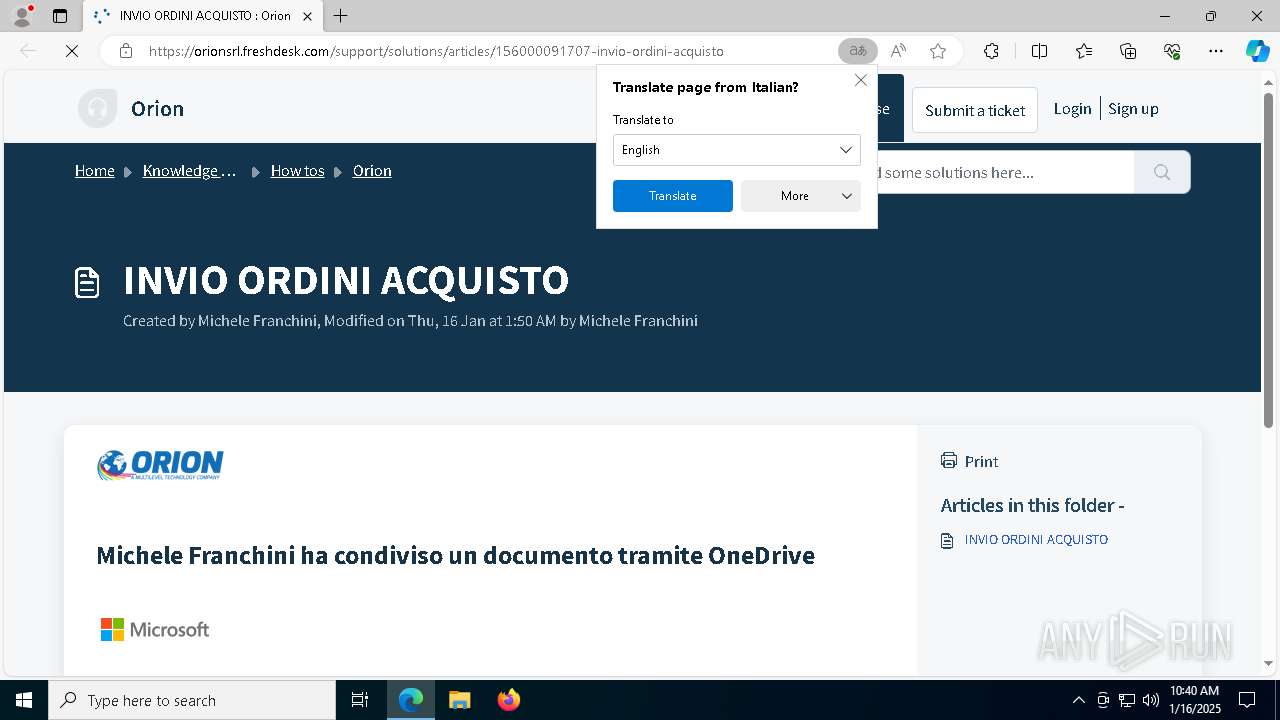Open the Sign up link
This screenshot has width=1280, height=720.
click(x=1133, y=109)
